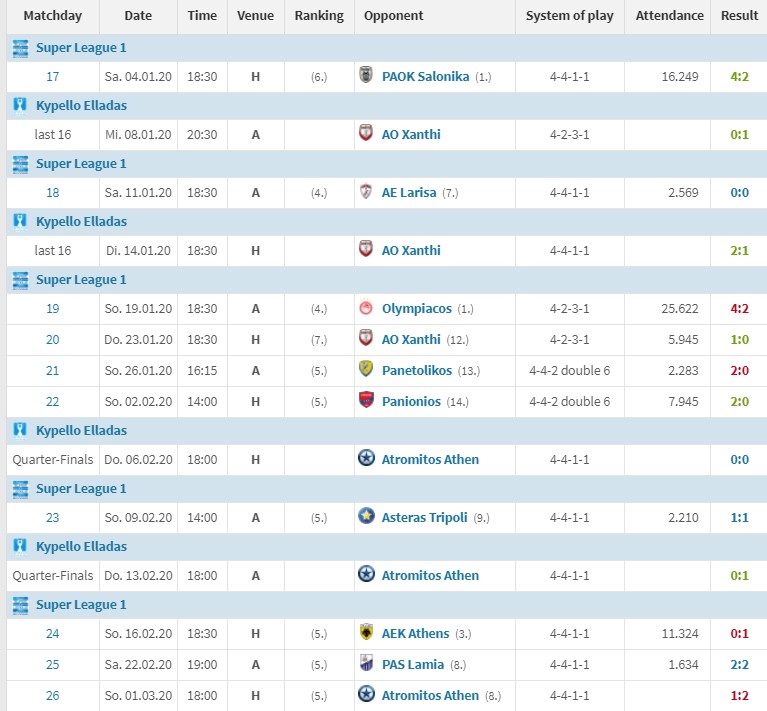Click Kypello Elladas cup icon above 13.02.20 match

tap(20, 546)
